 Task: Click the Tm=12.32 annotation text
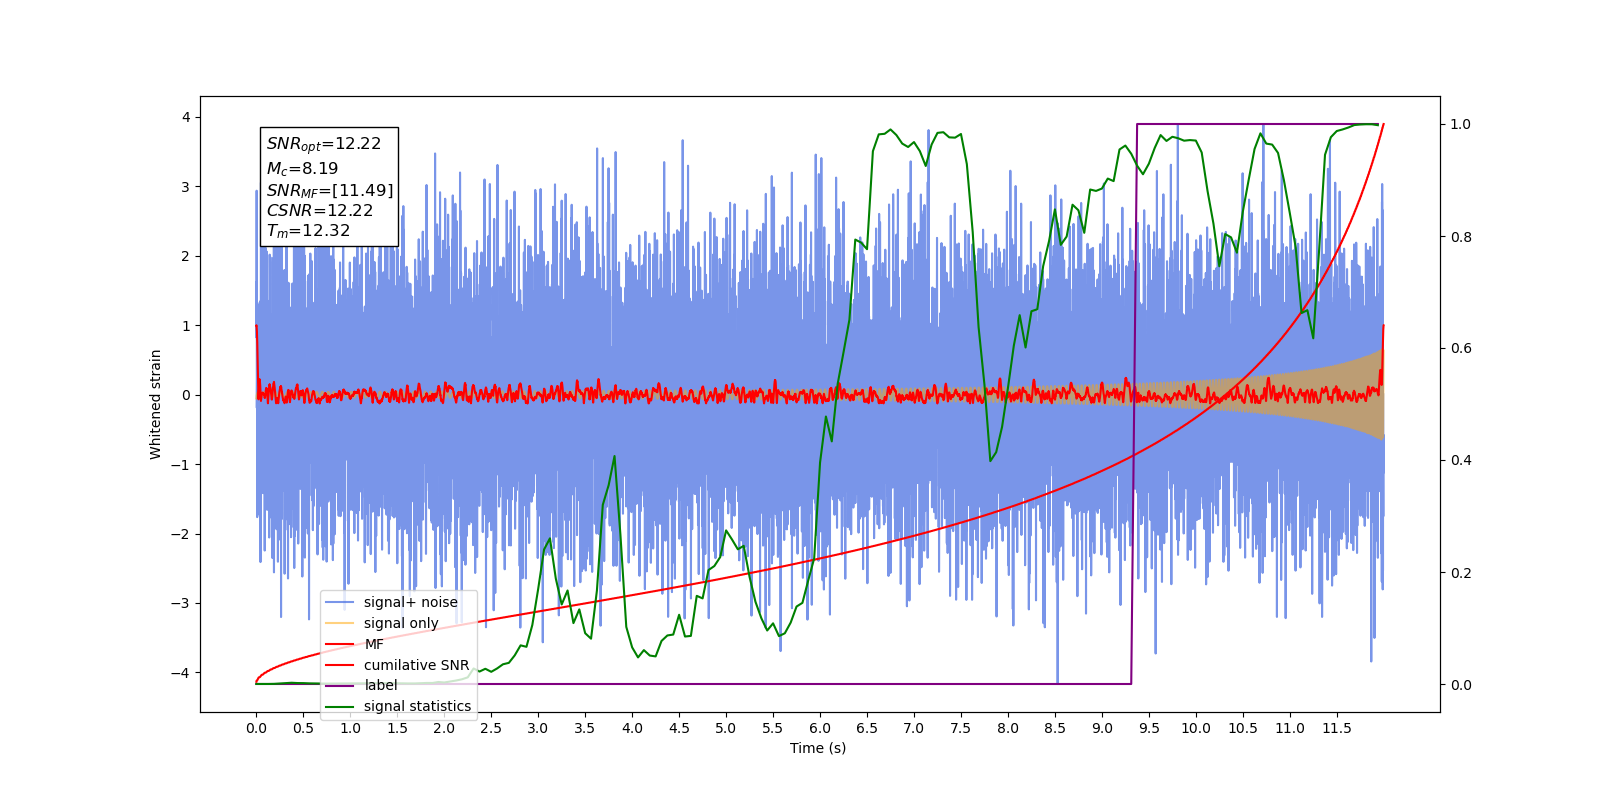(308, 231)
